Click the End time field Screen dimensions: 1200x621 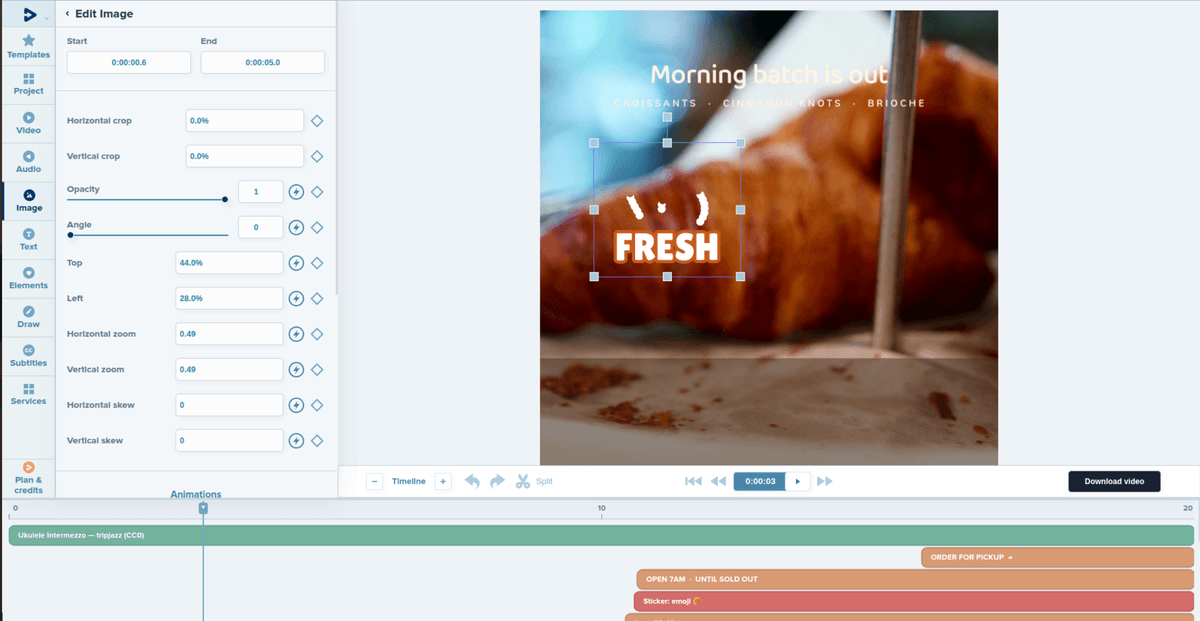[x=263, y=62]
